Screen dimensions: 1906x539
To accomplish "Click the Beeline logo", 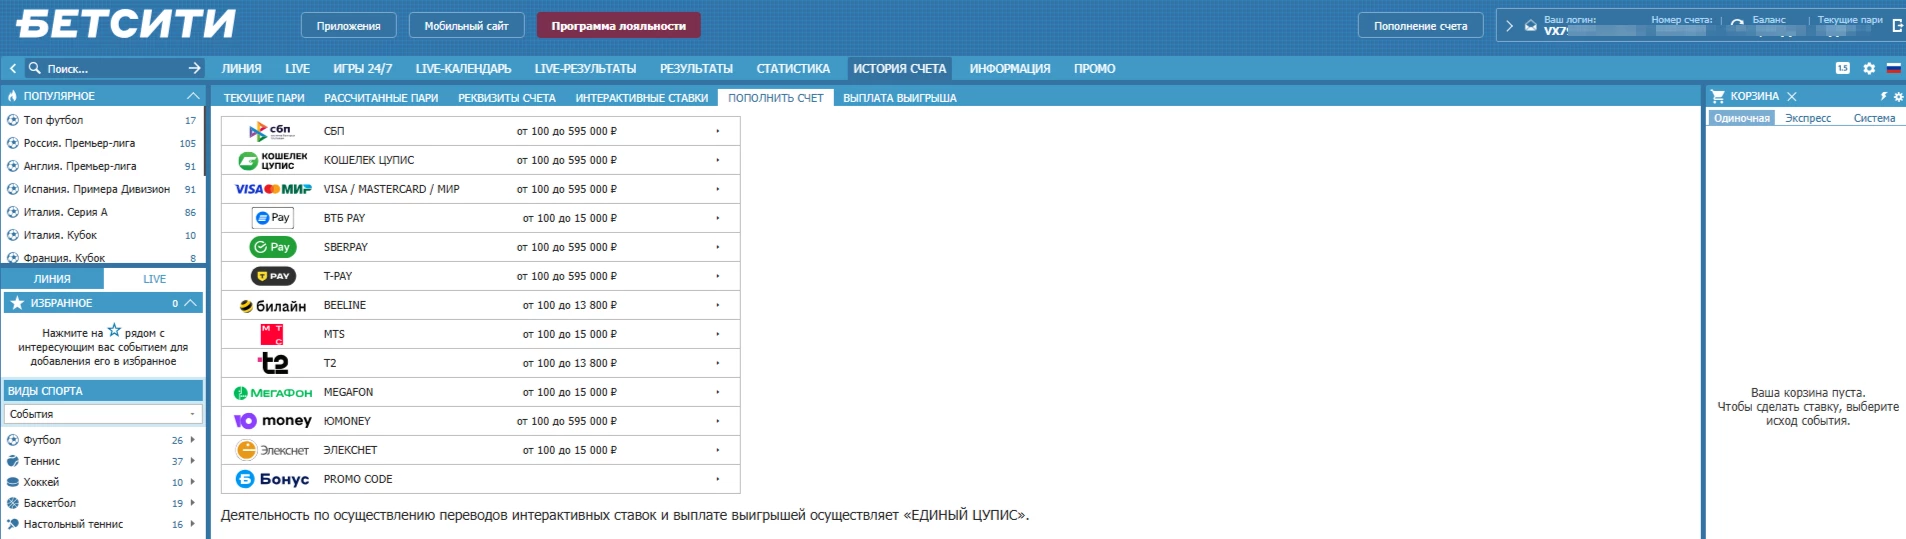I will coord(273,306).
